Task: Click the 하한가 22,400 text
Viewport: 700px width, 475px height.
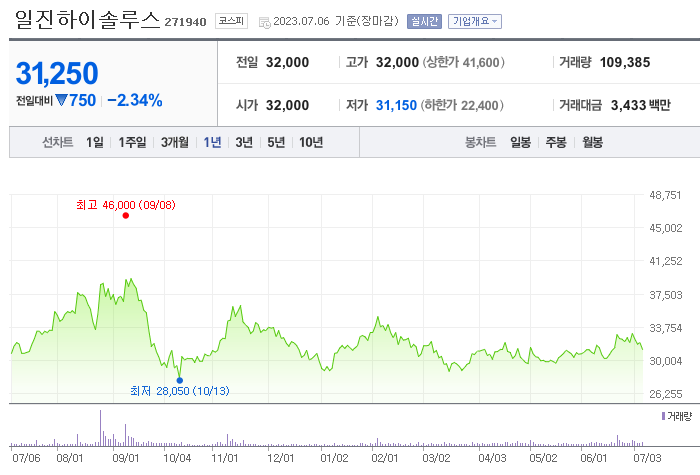Action: point(462,105)
